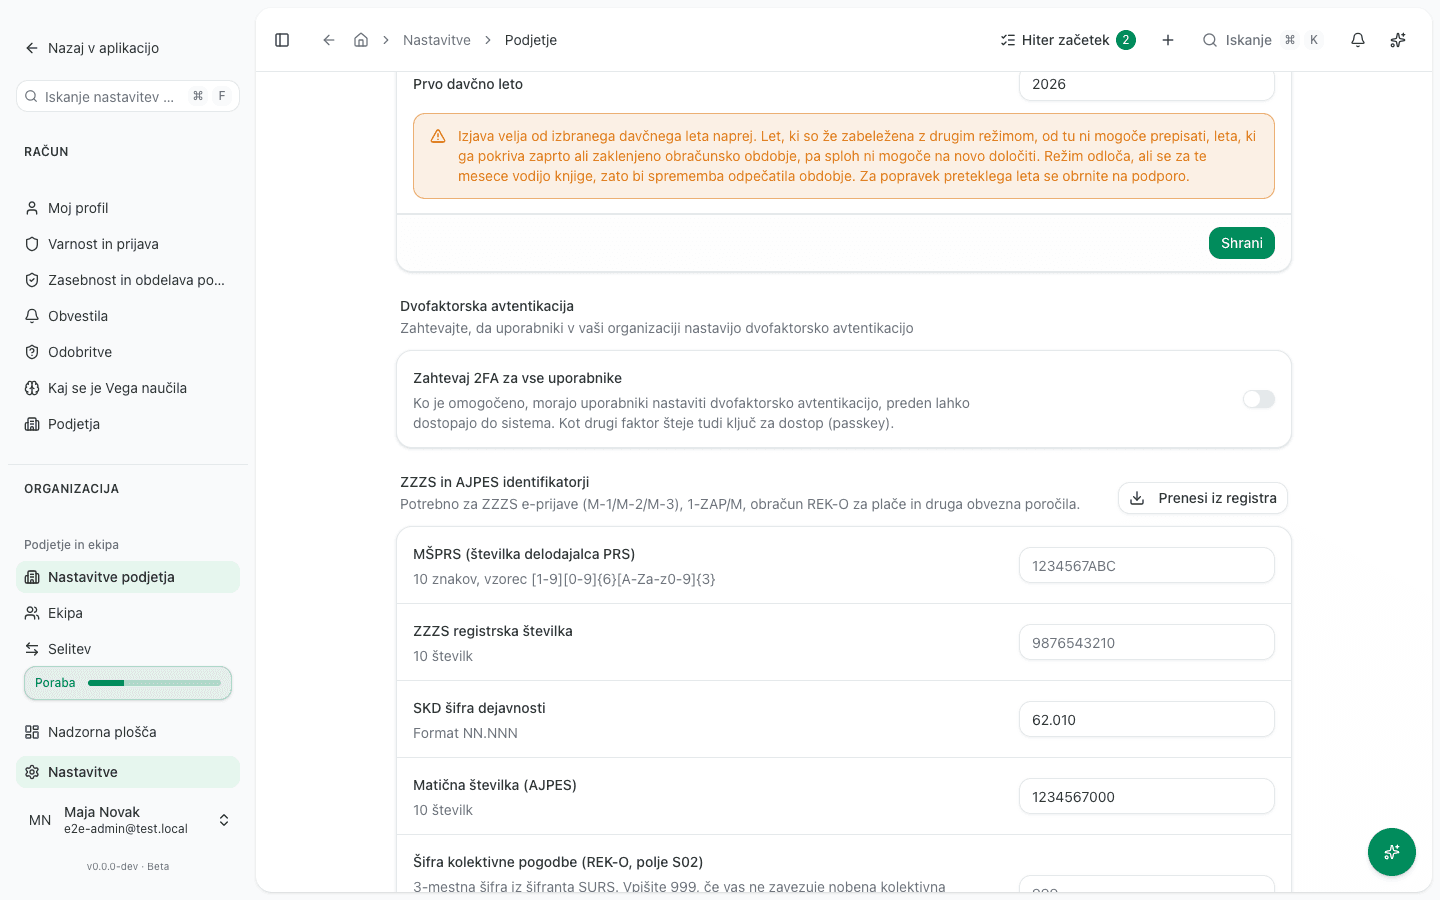Open the Iskanje search in header
This screenshot has width=1440, height=900.
coord(1262,40)
